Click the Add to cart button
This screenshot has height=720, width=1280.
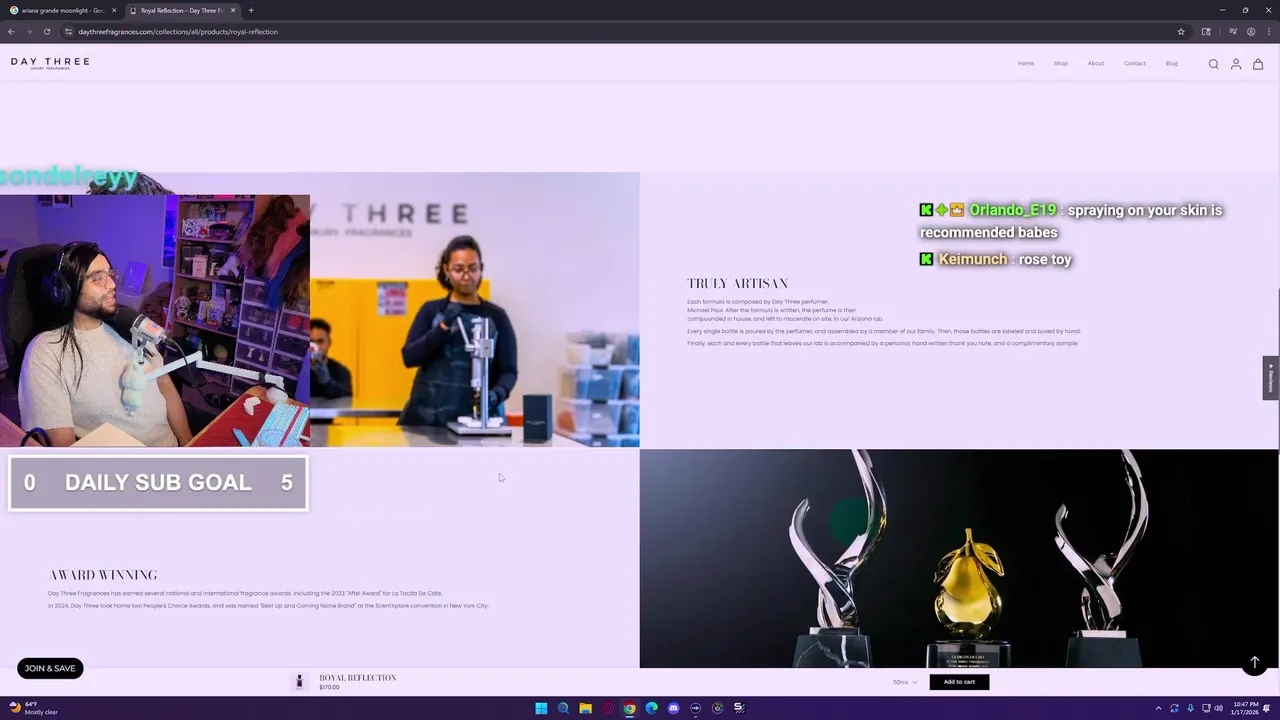coord(959,682)
